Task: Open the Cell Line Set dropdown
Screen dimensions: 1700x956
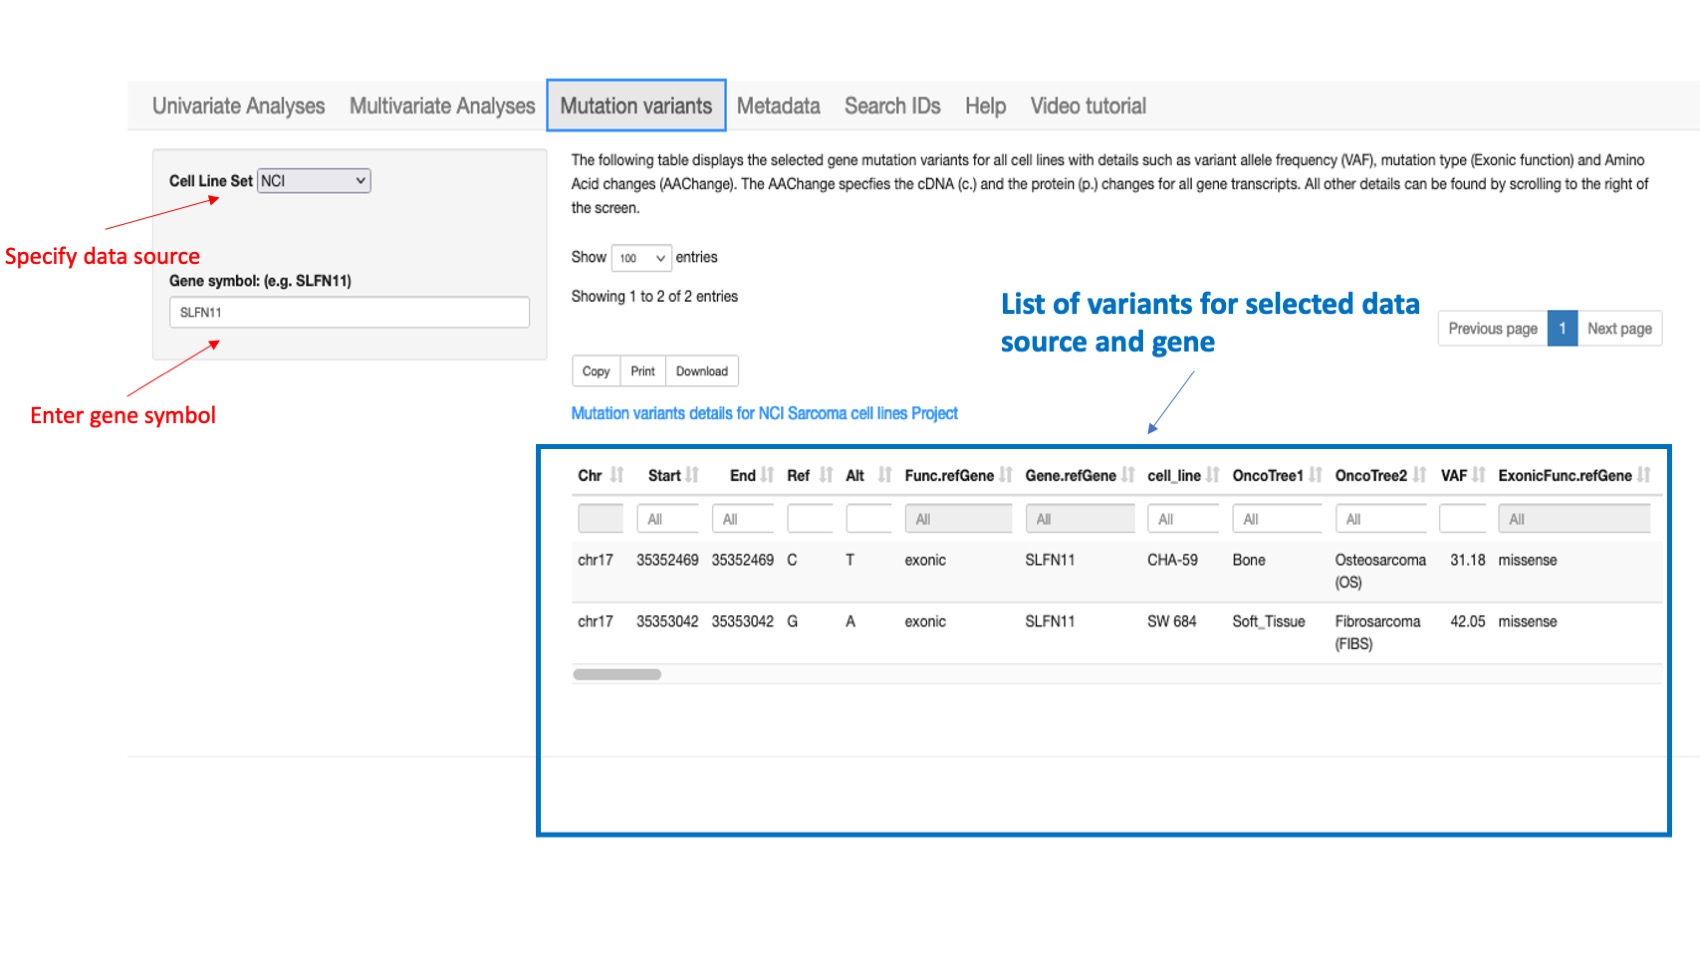Action: click(313, 181)
